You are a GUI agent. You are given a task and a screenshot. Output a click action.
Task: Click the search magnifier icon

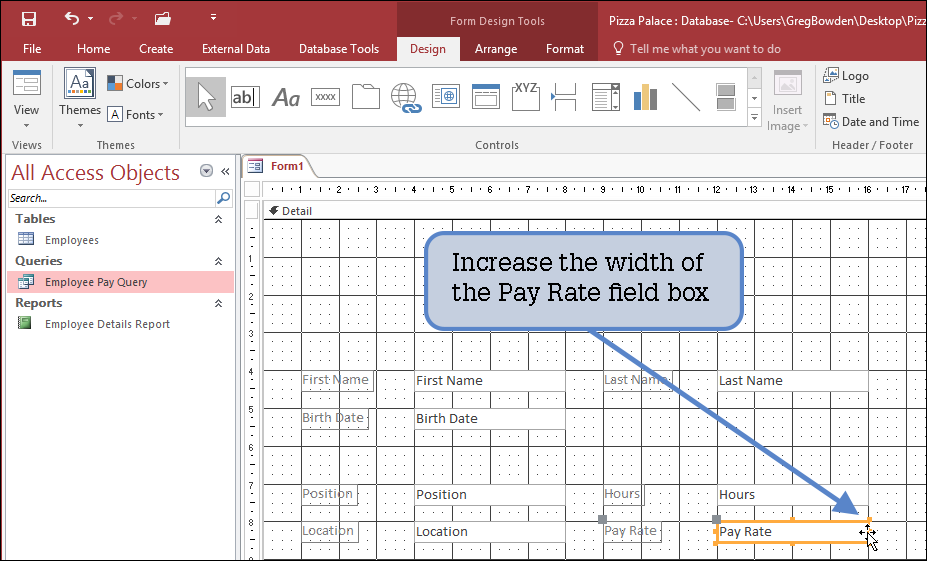click(223, 198)
